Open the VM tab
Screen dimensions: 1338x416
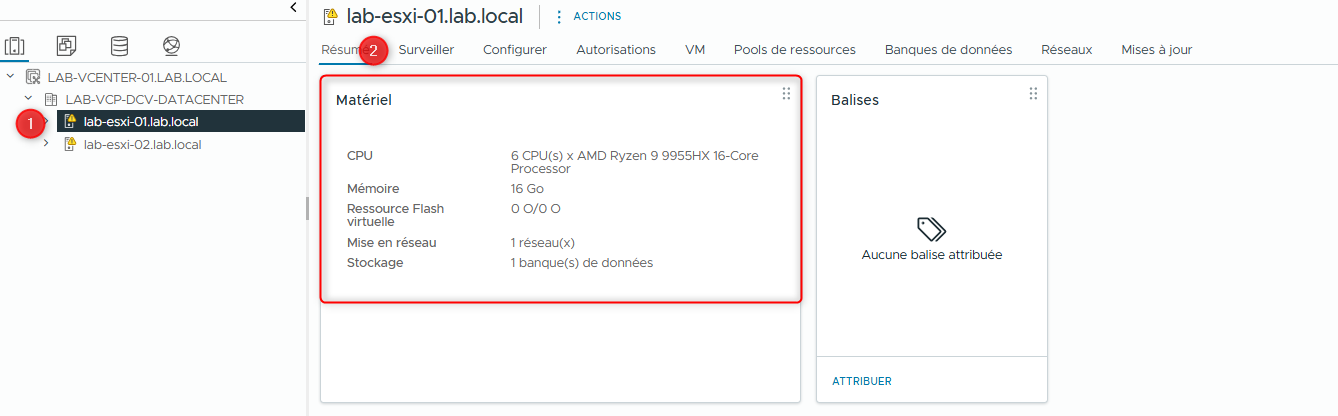pos(695,49)
